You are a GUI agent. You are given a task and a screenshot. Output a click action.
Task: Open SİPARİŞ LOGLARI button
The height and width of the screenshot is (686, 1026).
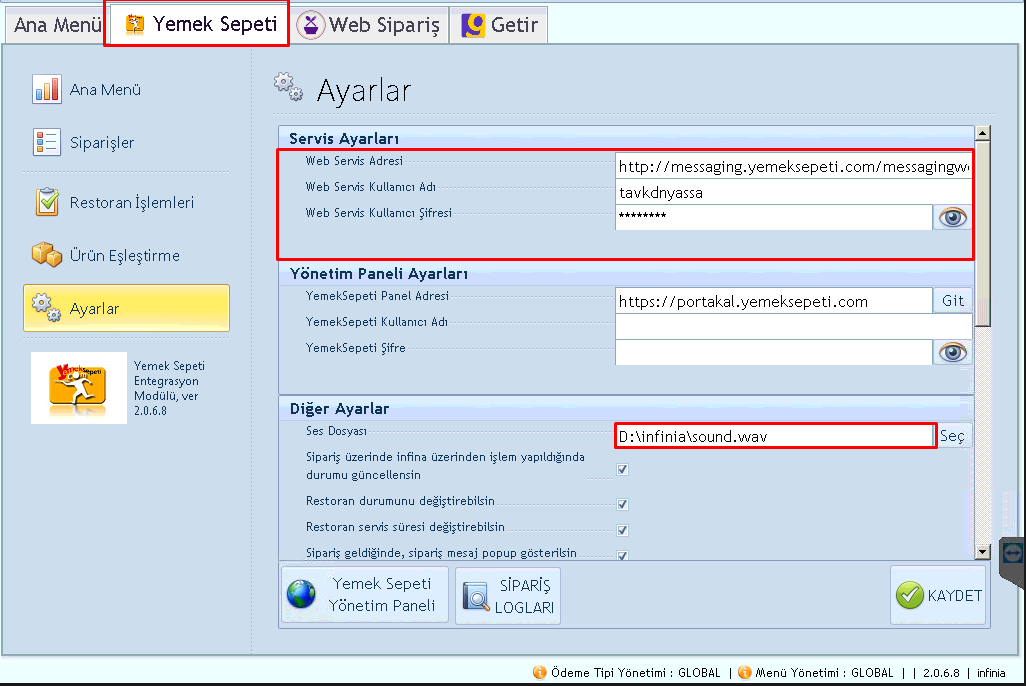click(508, 595)
